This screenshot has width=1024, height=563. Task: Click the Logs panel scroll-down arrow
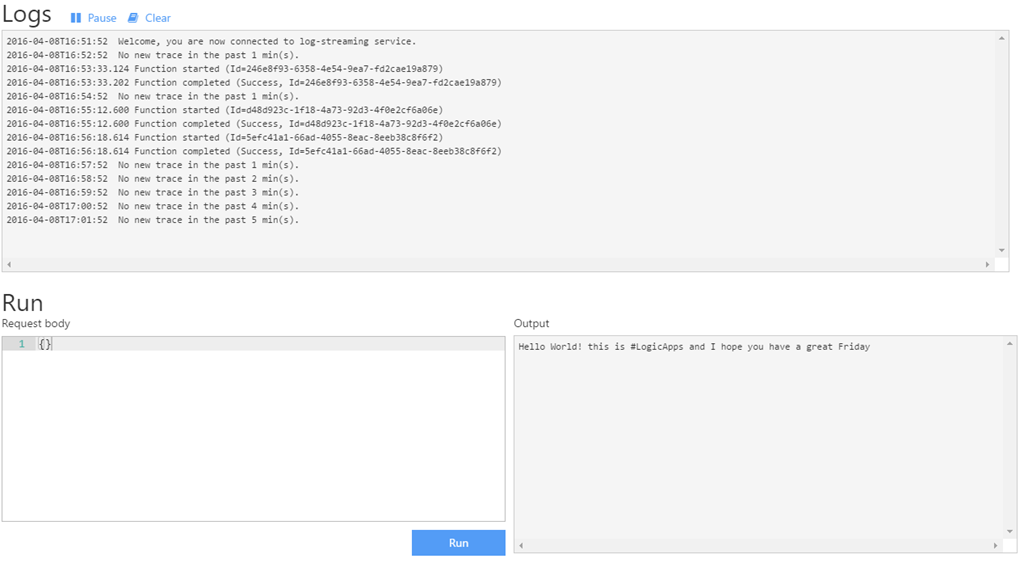point(1001,250)
